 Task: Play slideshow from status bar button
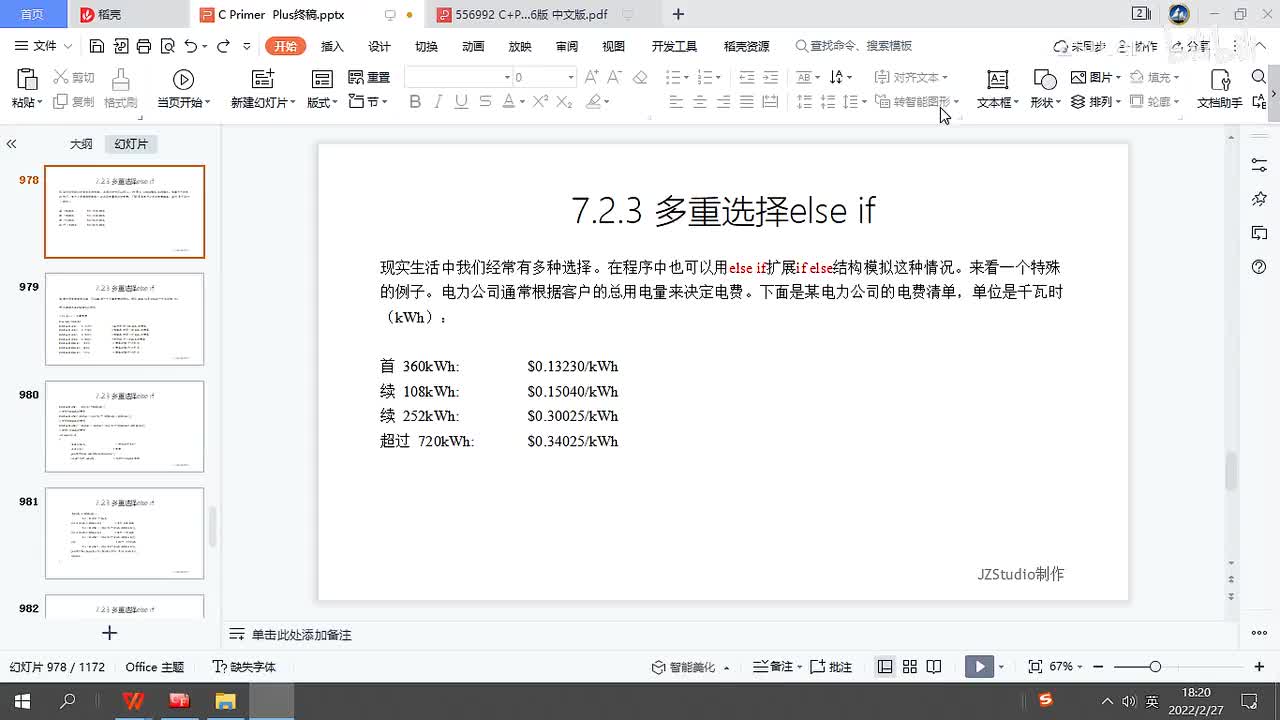(x=980, y=666)
